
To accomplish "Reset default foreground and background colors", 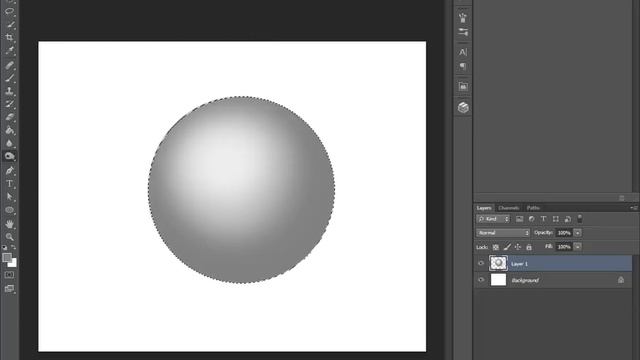I will tap(4, 247).
